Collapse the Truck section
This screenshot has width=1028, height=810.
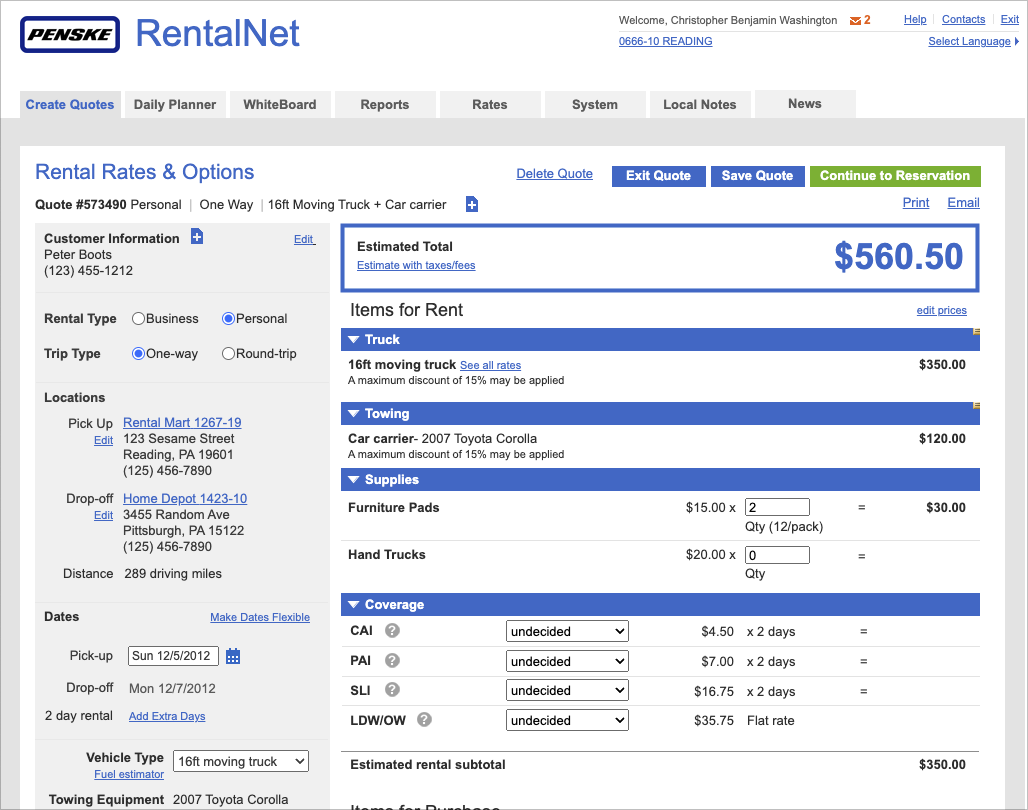[353, 340]
